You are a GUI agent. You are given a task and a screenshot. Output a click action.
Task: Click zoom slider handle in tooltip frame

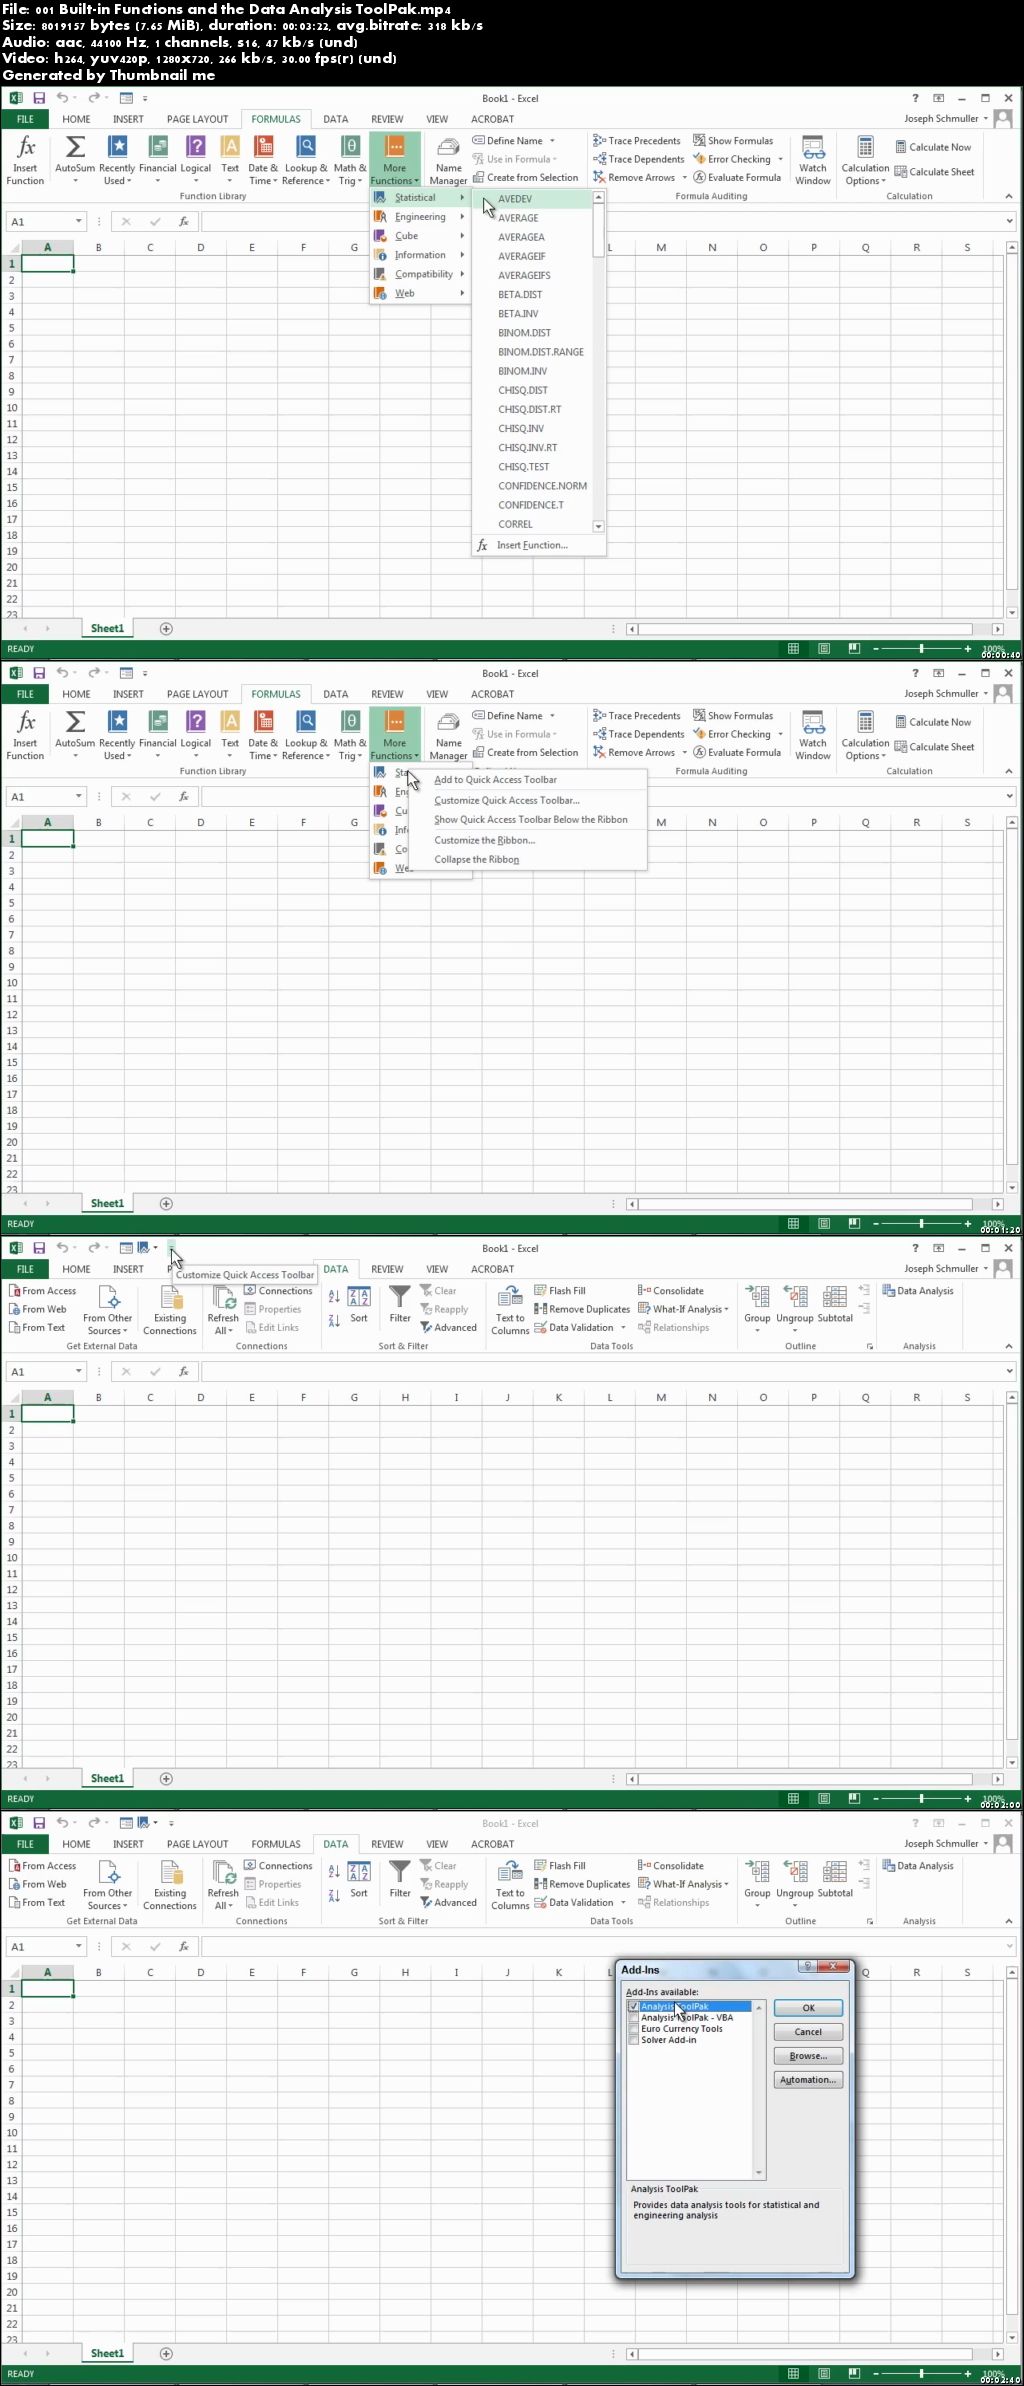pyautogui.click(x=921, y=1799)
